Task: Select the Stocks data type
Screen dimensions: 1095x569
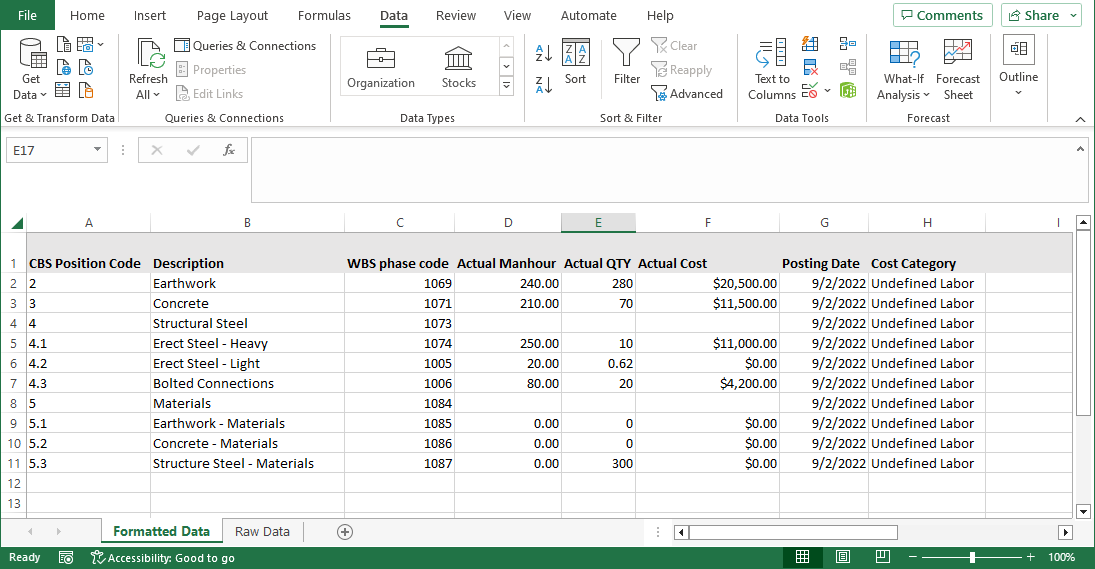Action: pos(459,67)
